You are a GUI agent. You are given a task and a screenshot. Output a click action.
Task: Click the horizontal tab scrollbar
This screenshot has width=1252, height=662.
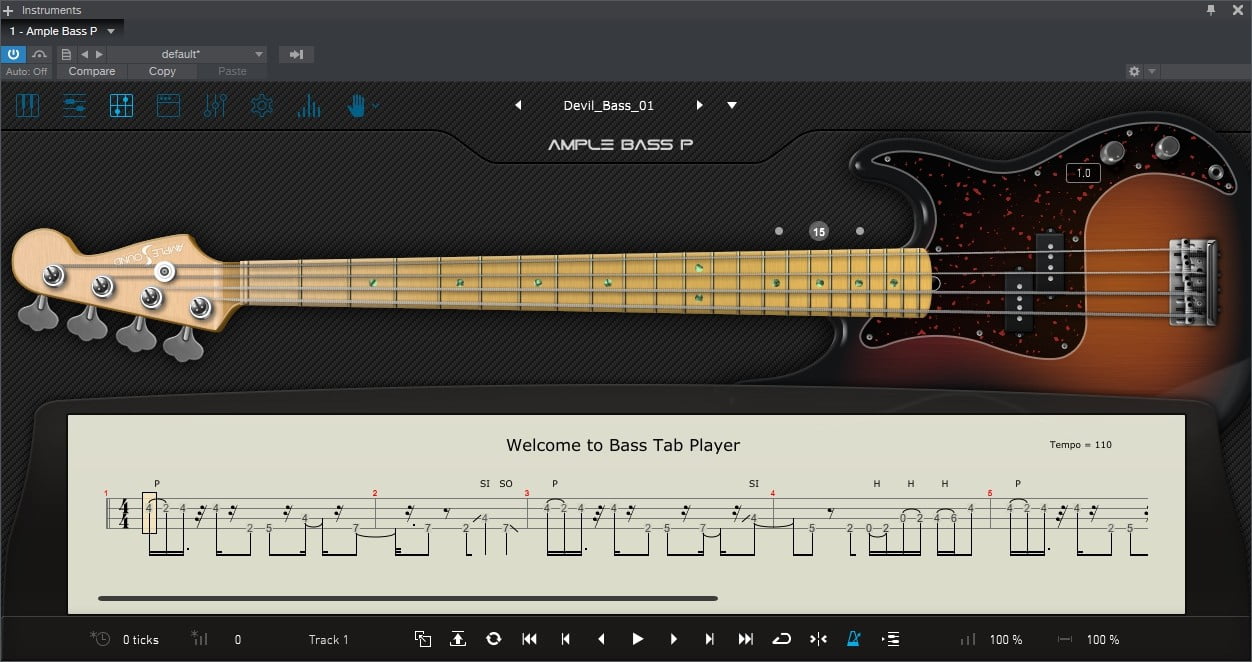click(408, 598)
